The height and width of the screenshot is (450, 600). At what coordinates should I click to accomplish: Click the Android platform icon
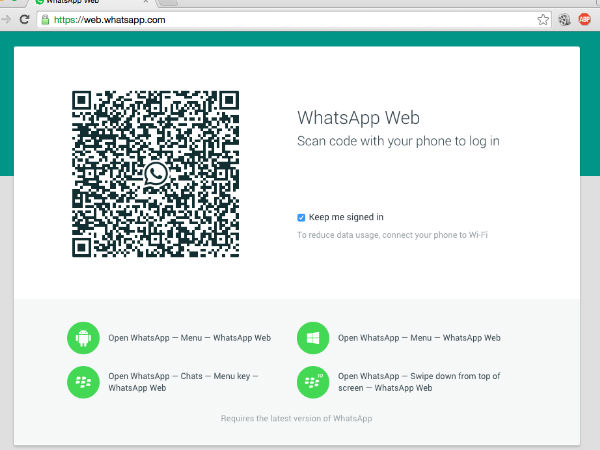point(83,338)
